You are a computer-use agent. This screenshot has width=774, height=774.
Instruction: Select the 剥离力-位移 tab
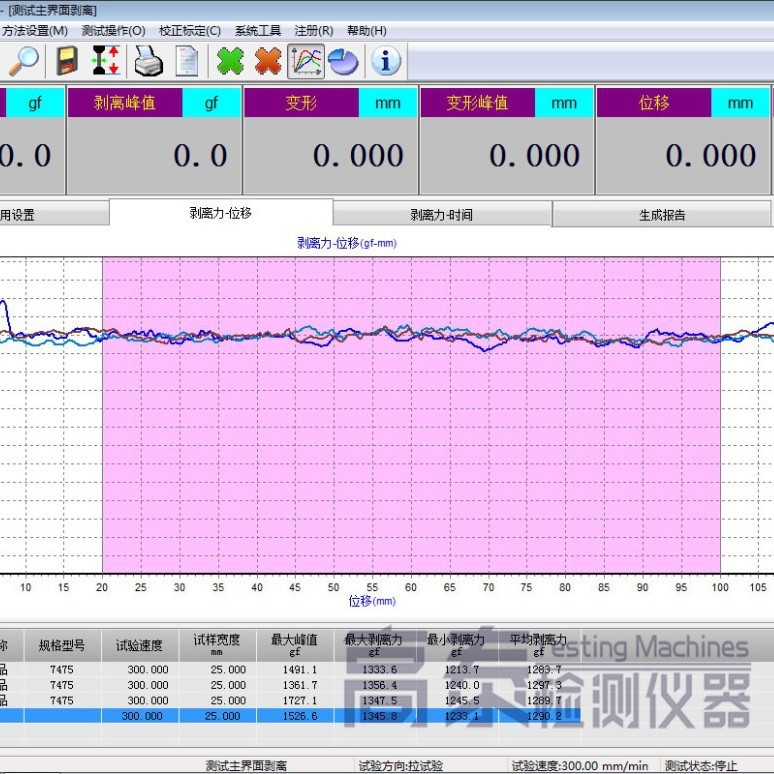click(x=220, y=213)
